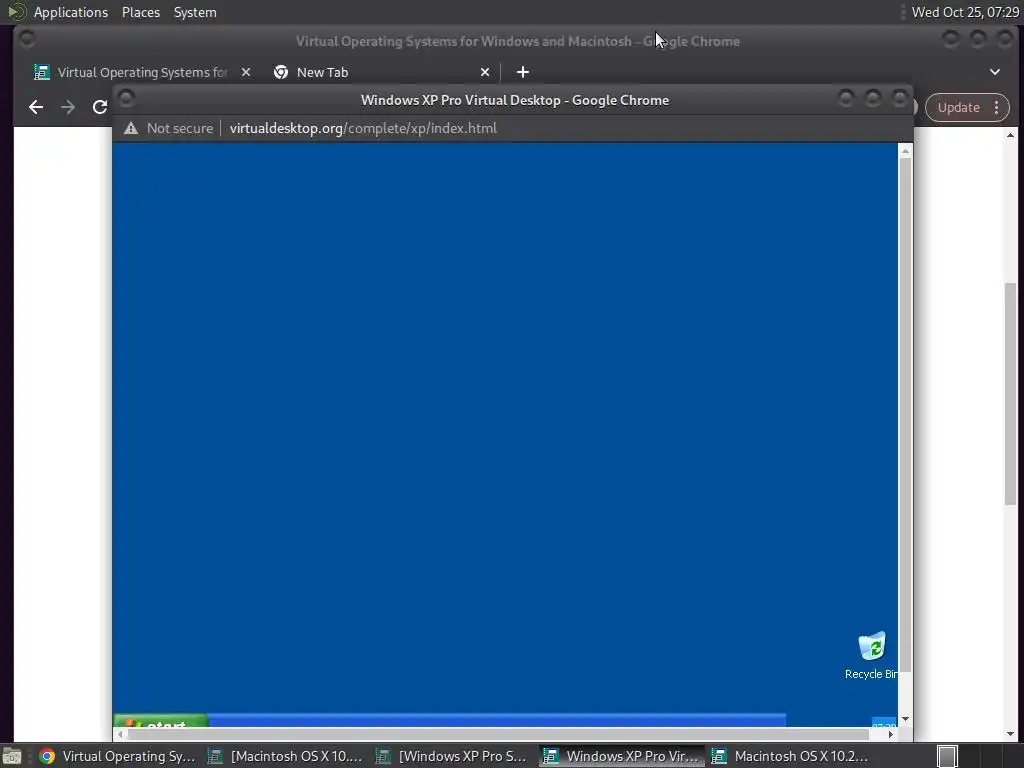This screenshot has height=768, width=1024.
Task: Click main Chrome window scroll down arrow
Action: pos(1010,734)
